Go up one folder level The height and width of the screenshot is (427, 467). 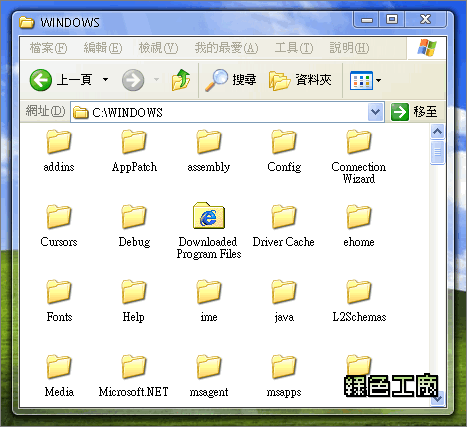(181, 80)
